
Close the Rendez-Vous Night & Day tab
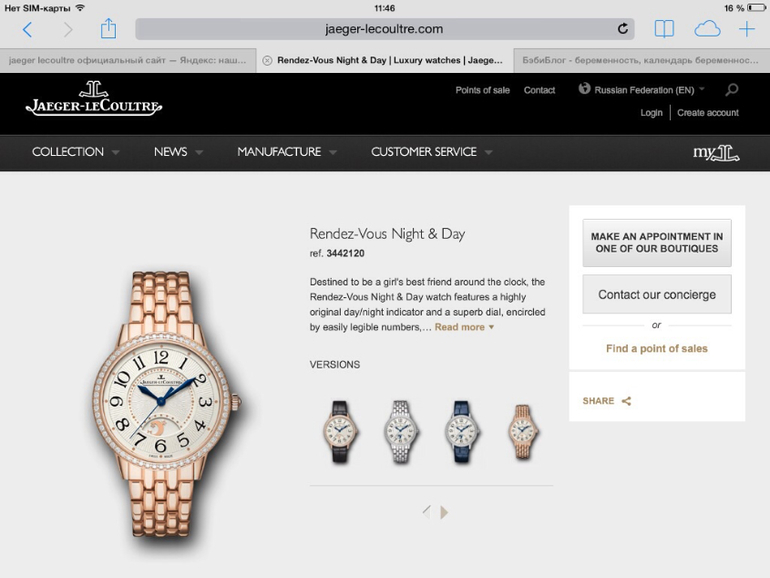[x=267, y=60]
